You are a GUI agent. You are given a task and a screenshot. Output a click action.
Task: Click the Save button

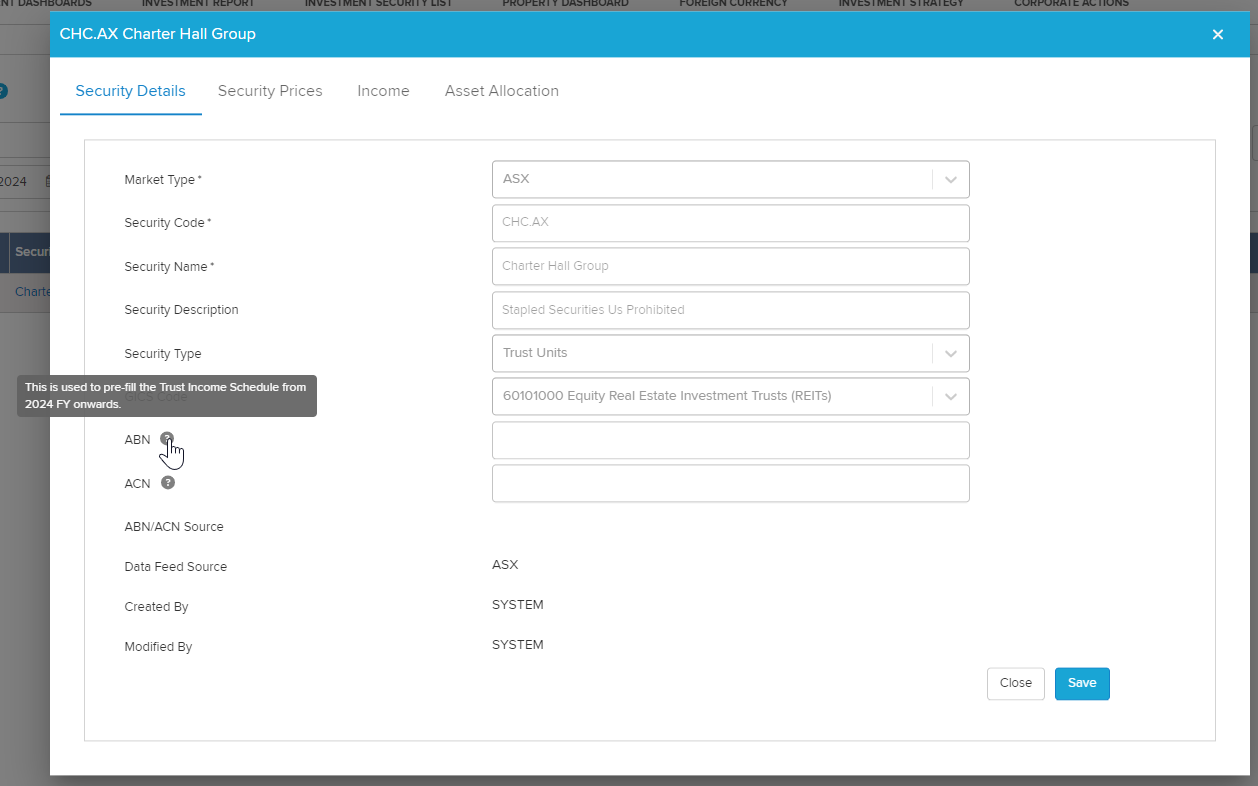1082,684
